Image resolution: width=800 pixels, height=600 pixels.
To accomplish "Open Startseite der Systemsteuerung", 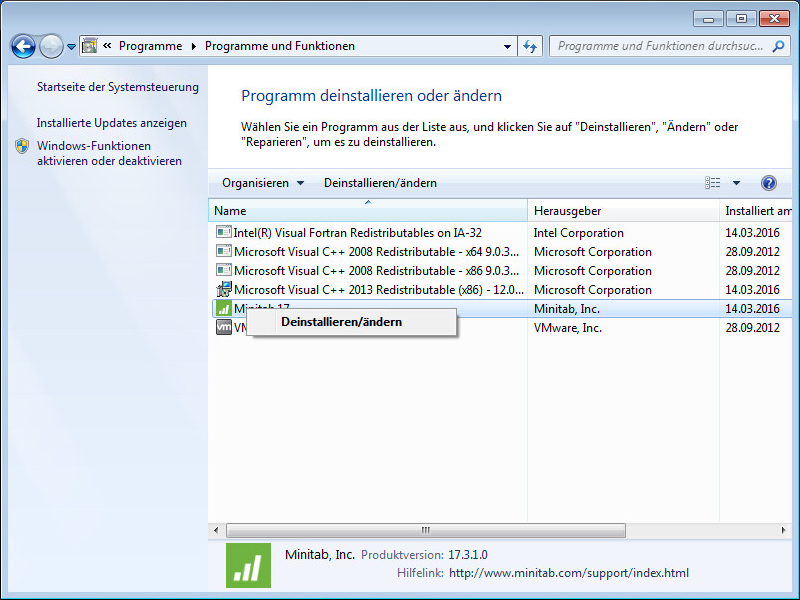I will [118, 87].
